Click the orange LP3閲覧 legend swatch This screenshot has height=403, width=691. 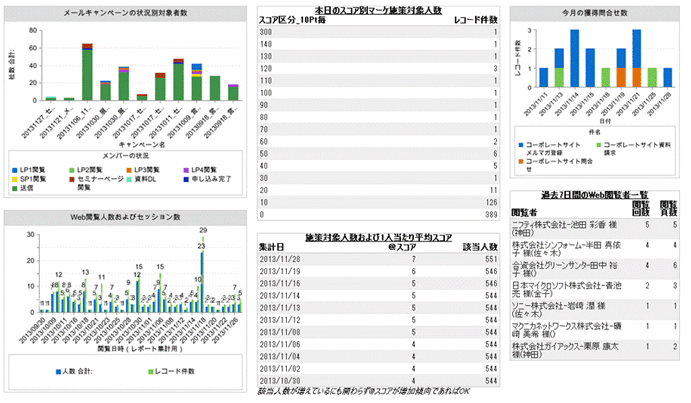pyautogui.click(x=129, y=170)
